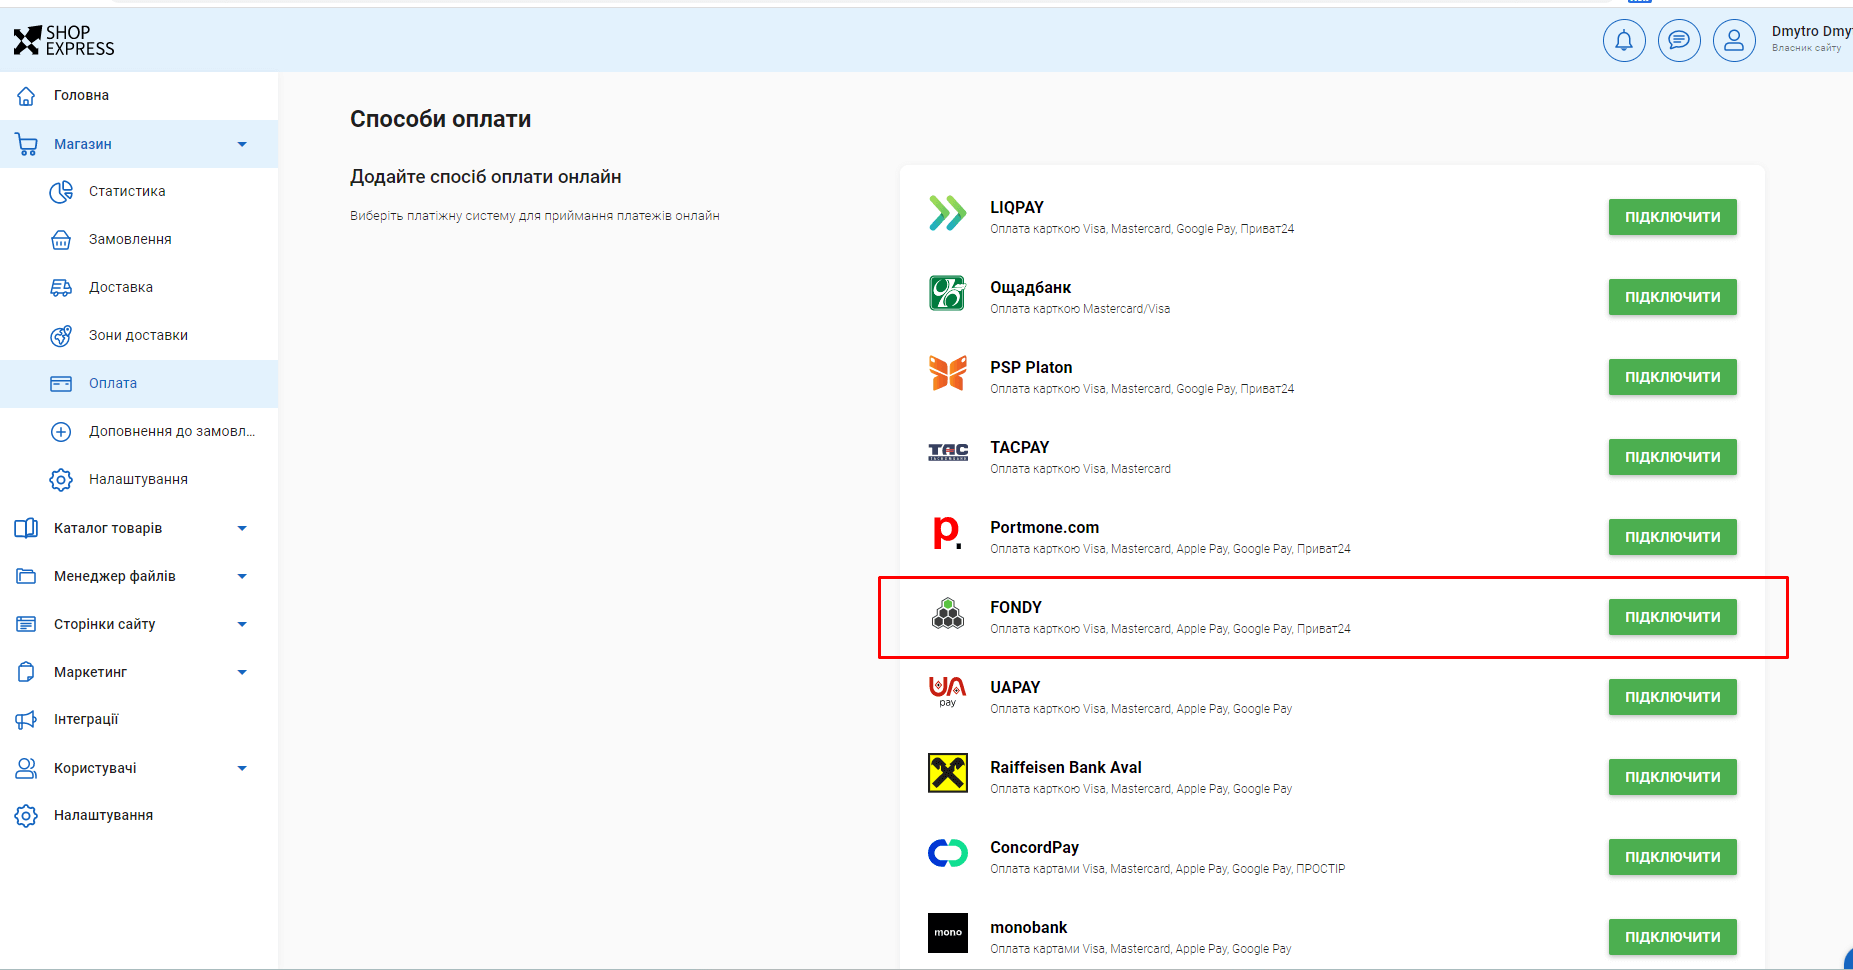Connect LIQPAY with Підключити button

pos(1672,217)
